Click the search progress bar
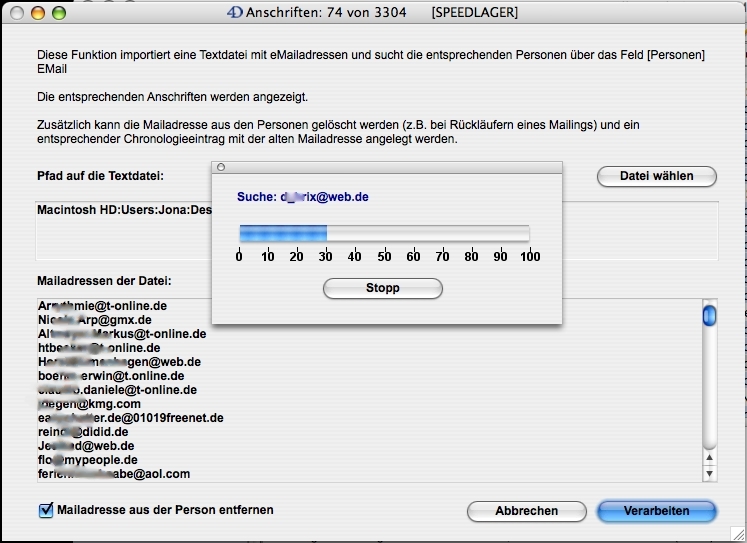The width and height of the screenshot is (747, 543). click(x=384, y=233)
